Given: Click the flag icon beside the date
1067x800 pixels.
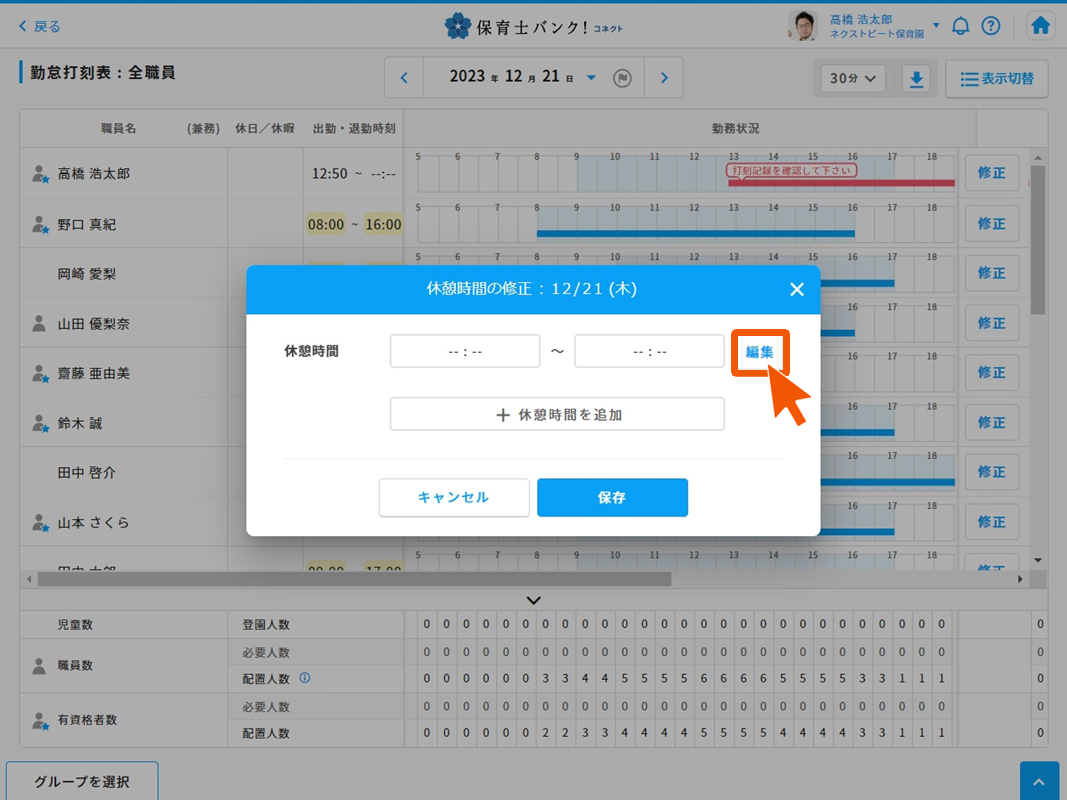Looking at the screenshot, I should coord(622,78).
